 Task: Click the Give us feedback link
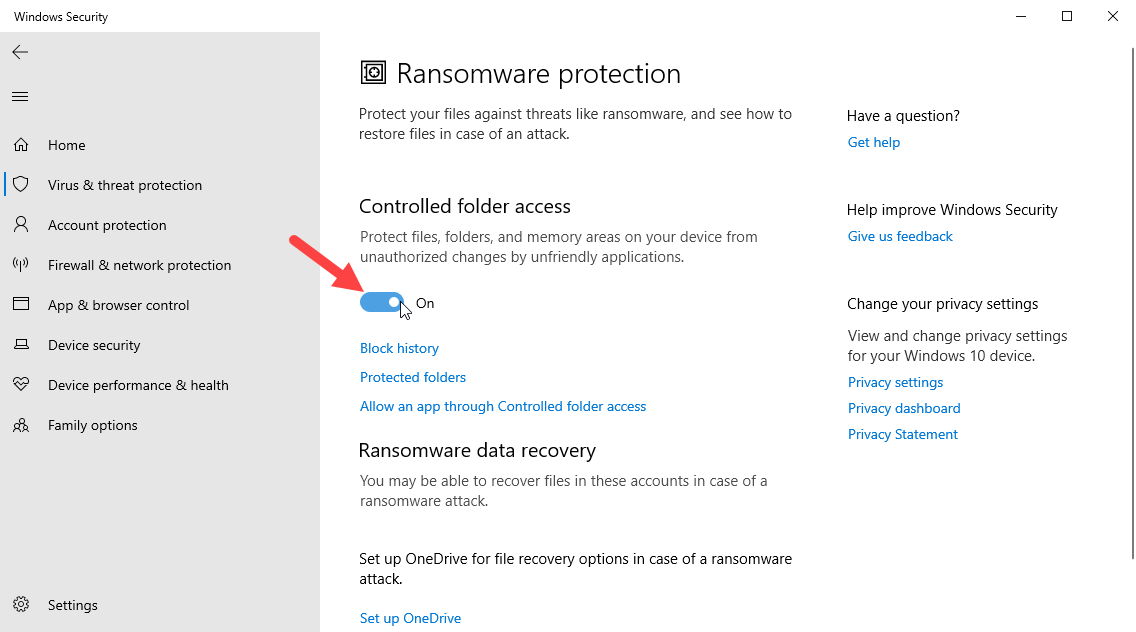click(900, 236)
